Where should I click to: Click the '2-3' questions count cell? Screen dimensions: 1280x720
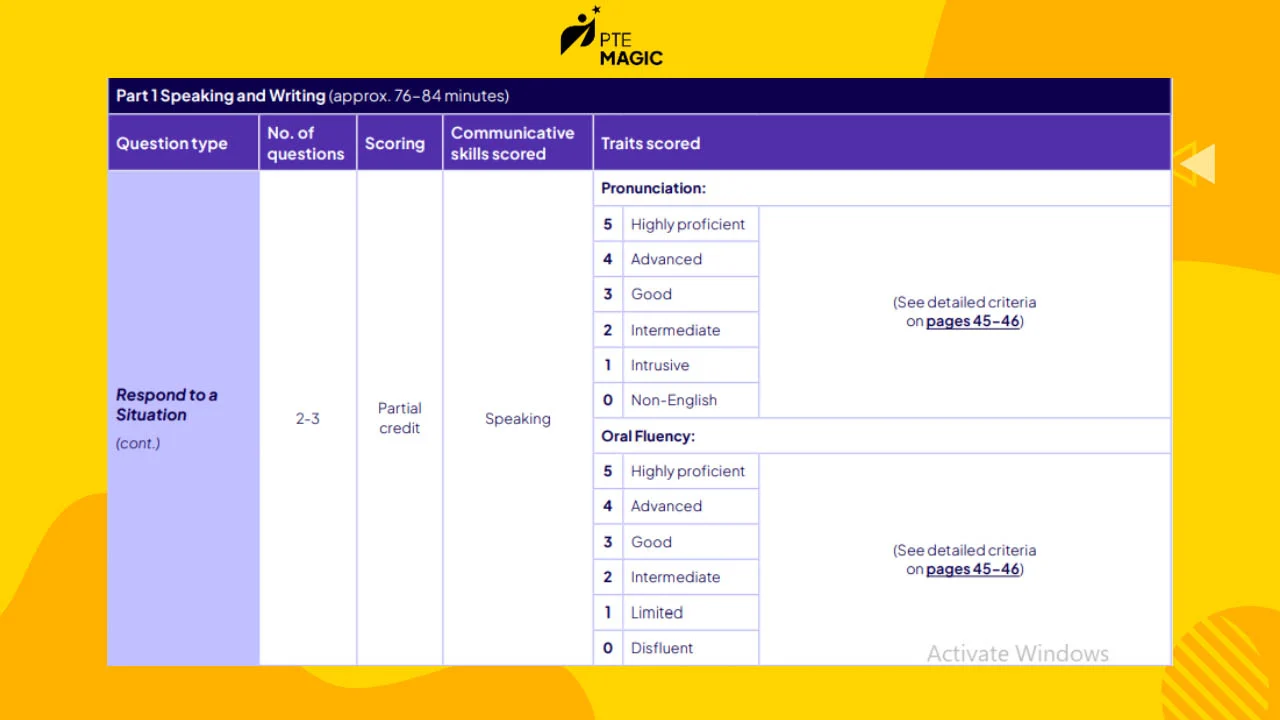point(308,418)
